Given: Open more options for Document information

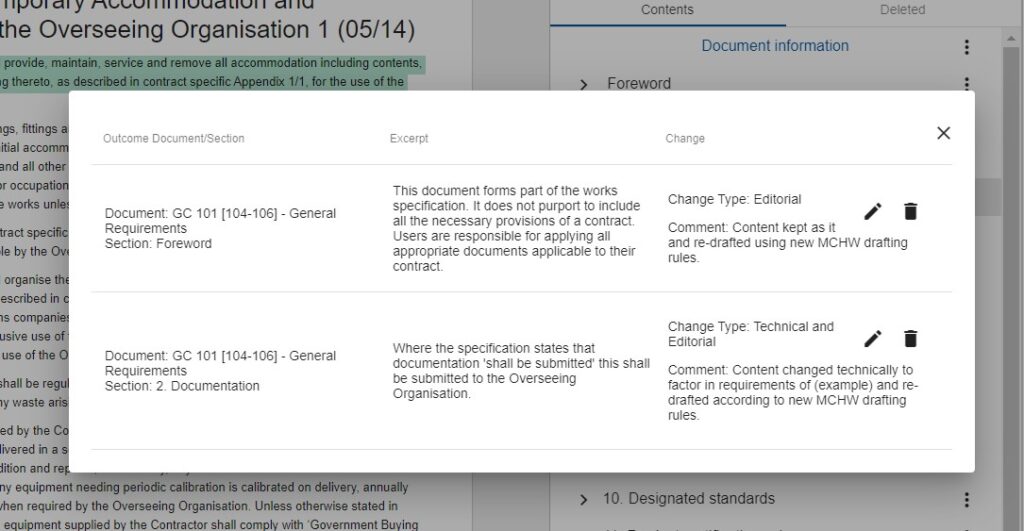Looking at the screenshot, I should point(966,47).
